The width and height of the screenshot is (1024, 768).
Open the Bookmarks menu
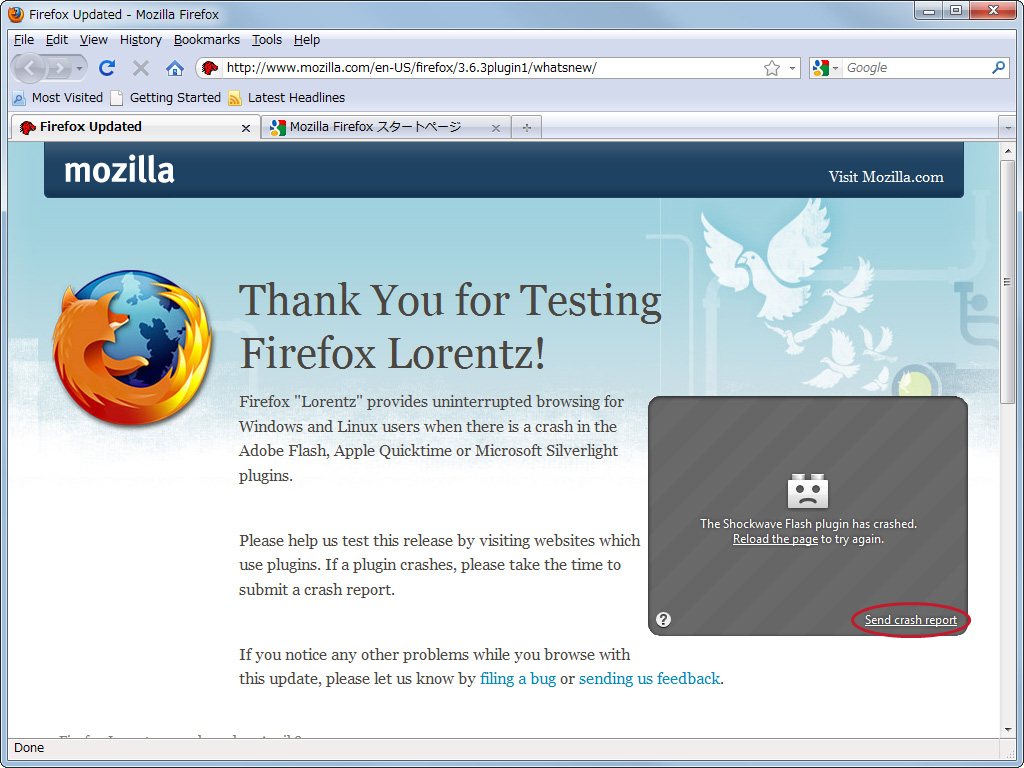[x=206, y=40]
